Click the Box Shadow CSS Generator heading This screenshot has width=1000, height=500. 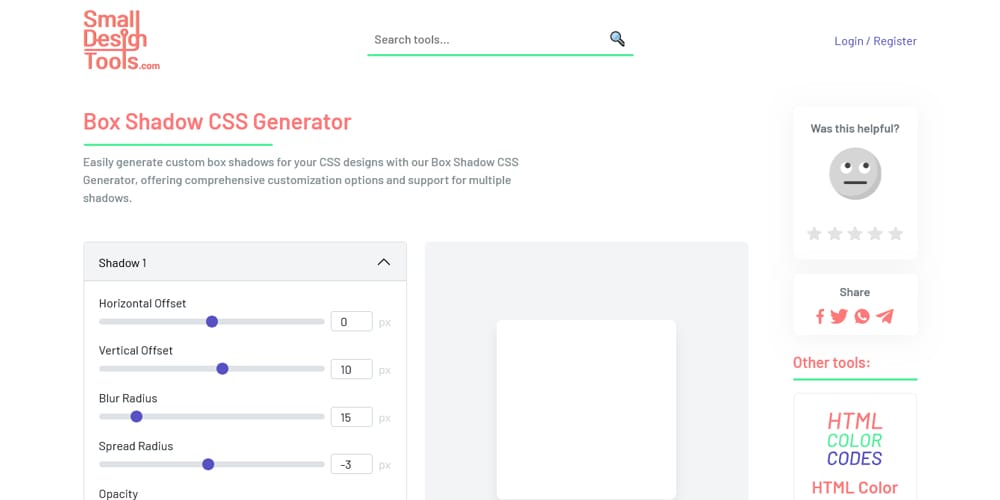[217, 121]
